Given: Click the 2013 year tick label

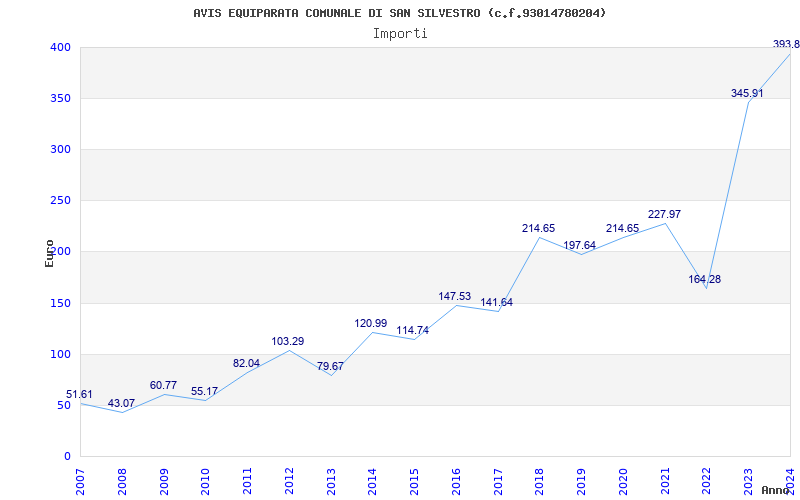Looking at the screenshot, I should pyautogui.click(x=331, y=482).
